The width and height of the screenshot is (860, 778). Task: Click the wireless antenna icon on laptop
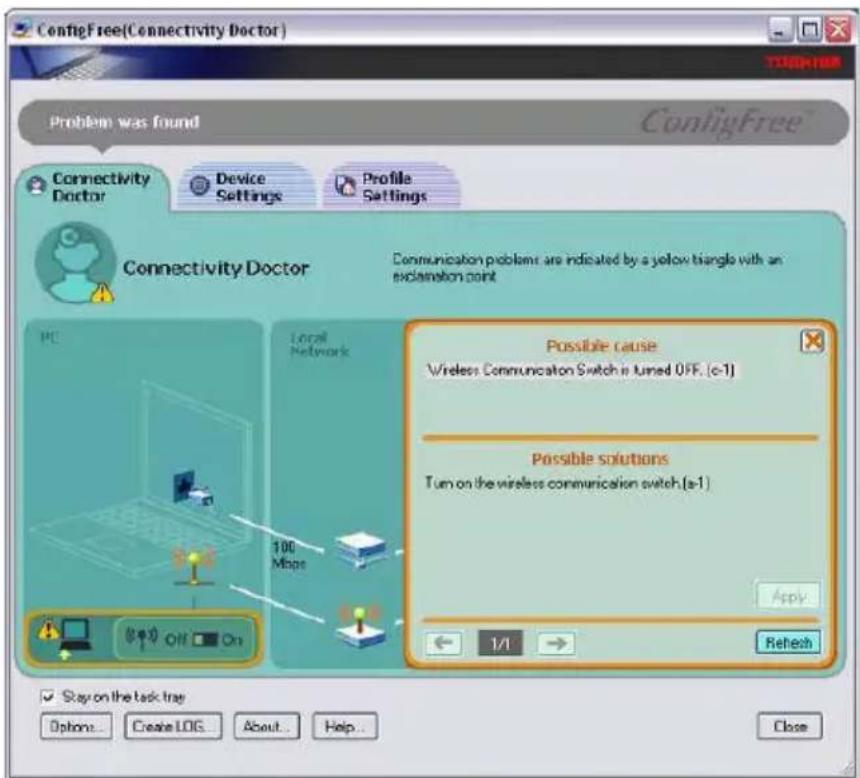[194, 567]
